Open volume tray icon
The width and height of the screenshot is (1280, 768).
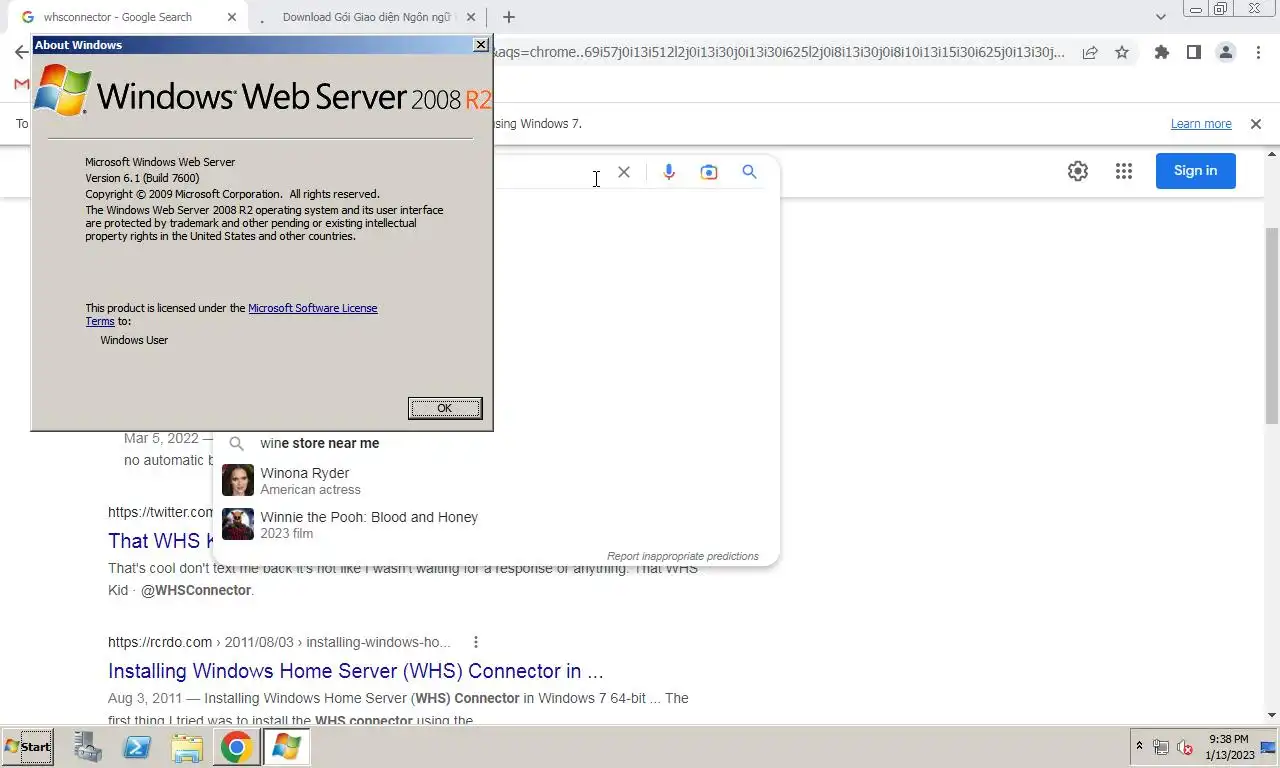1185,747
